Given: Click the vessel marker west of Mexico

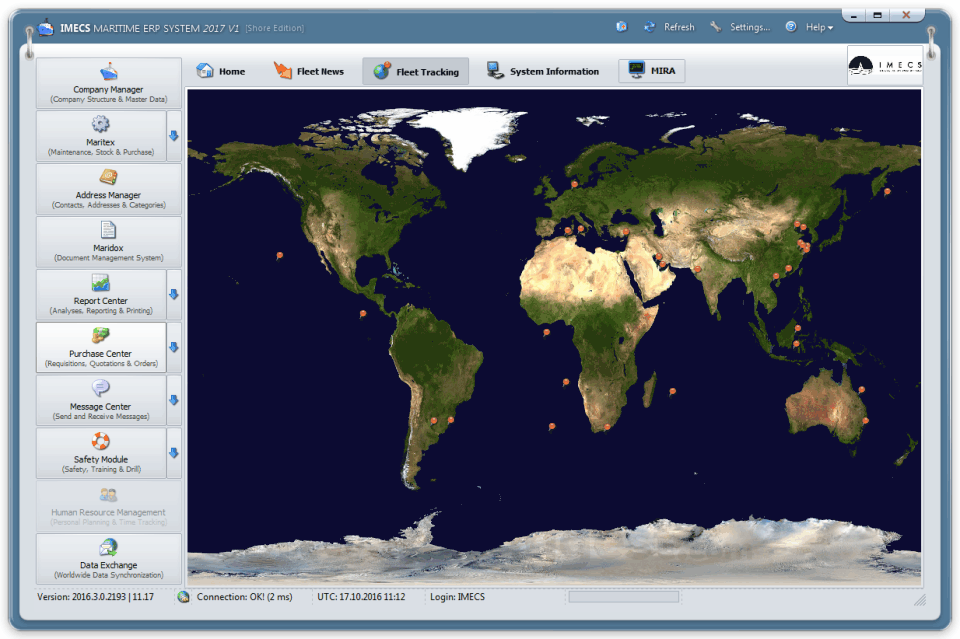Looking at the screenshot, I should tap(280, 255).
